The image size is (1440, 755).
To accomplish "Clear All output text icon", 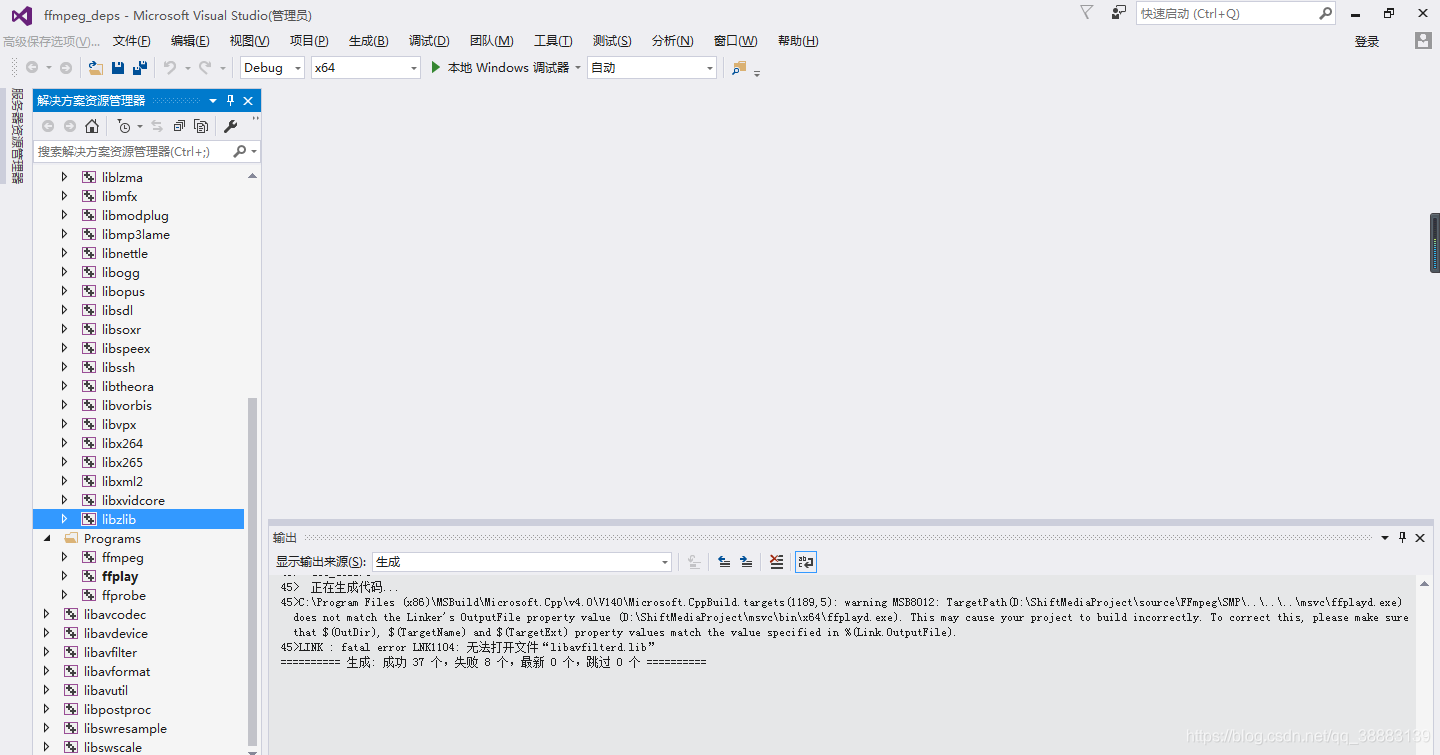I will 777,562.
